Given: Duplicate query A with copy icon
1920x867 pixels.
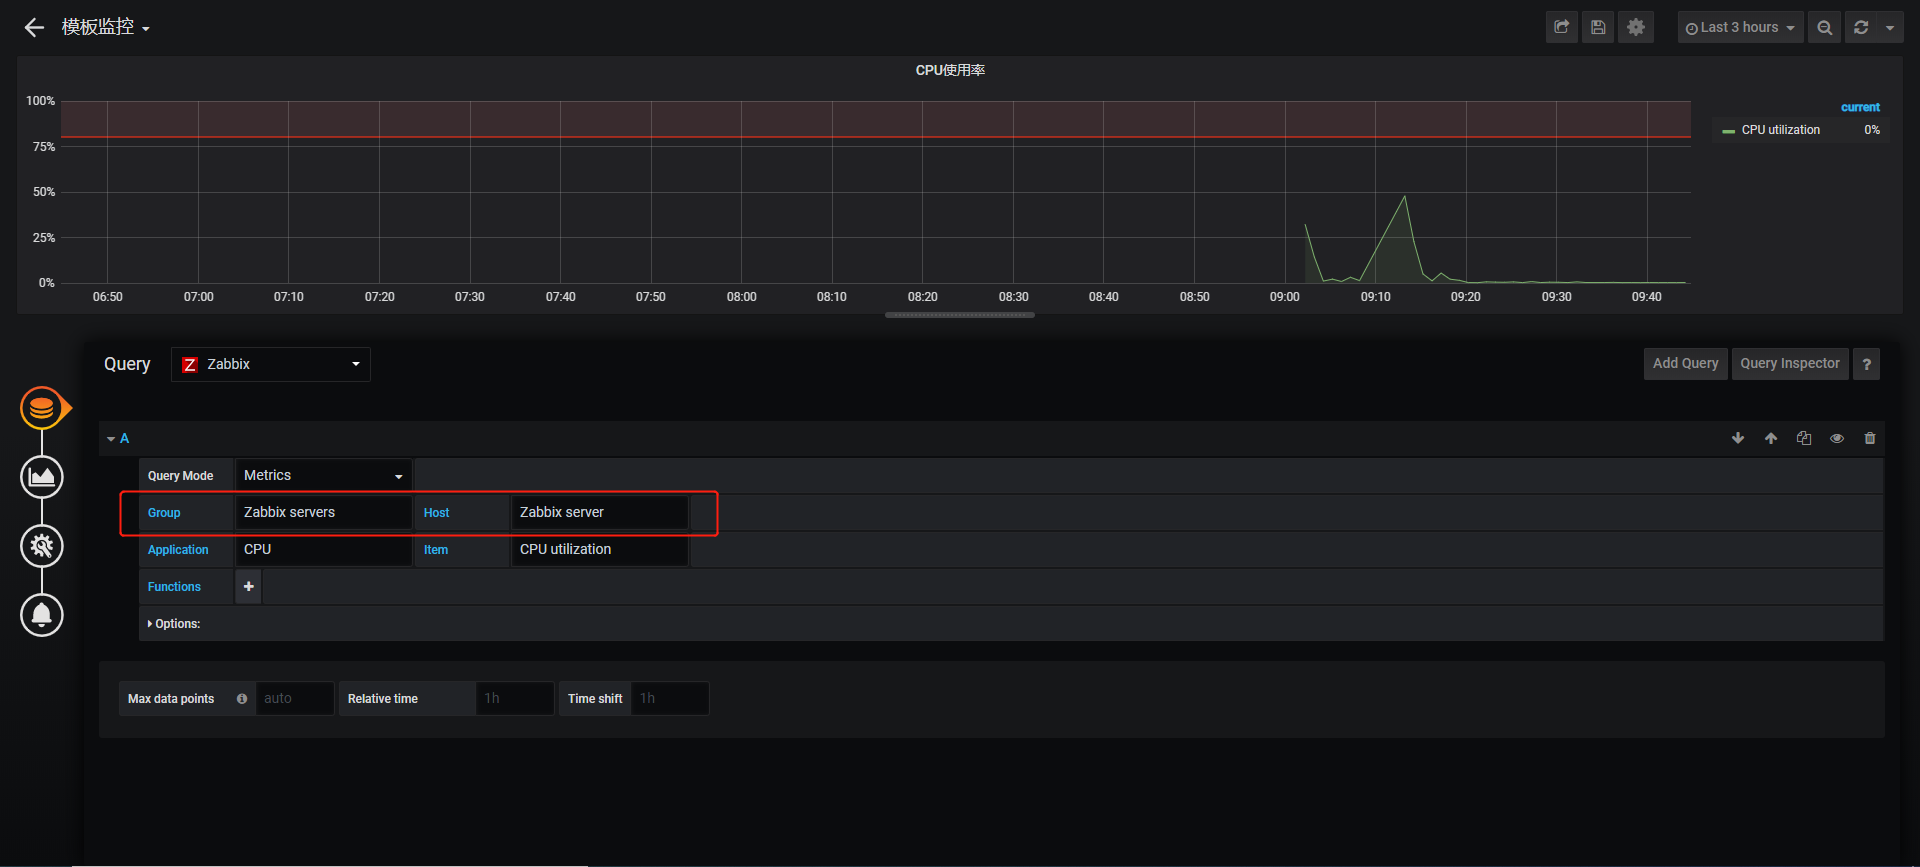Looking at the screenshot, I should [x=1804, y=439].
